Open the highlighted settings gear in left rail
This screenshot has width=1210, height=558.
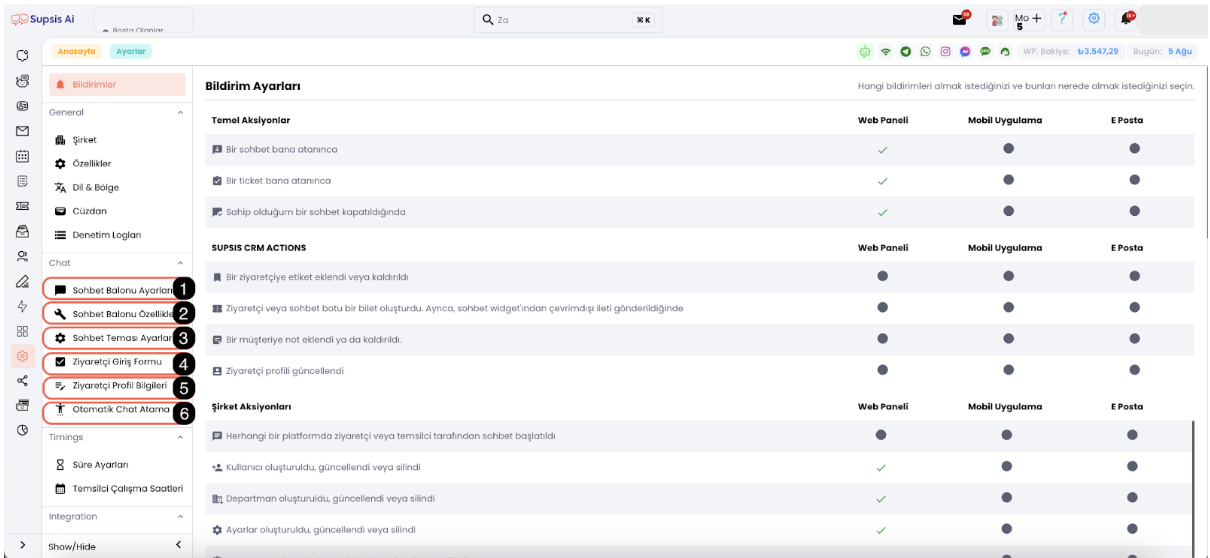coord(22,355)
